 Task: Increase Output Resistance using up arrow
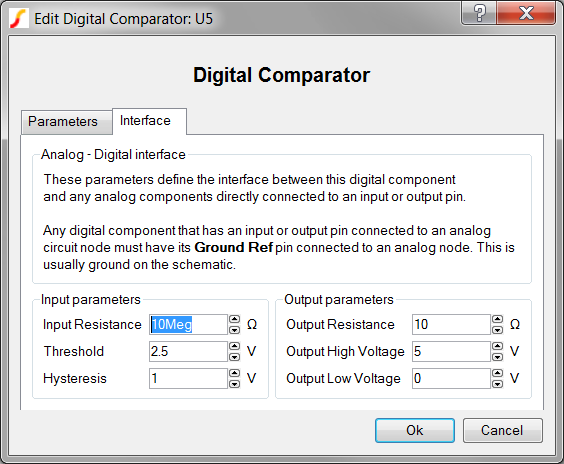497,319
